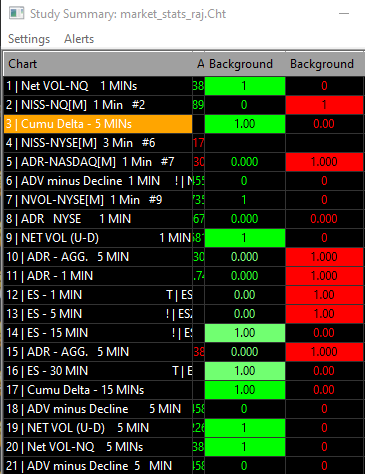Click red 1.000 cell in ADR - 1 MIN row

324,276
